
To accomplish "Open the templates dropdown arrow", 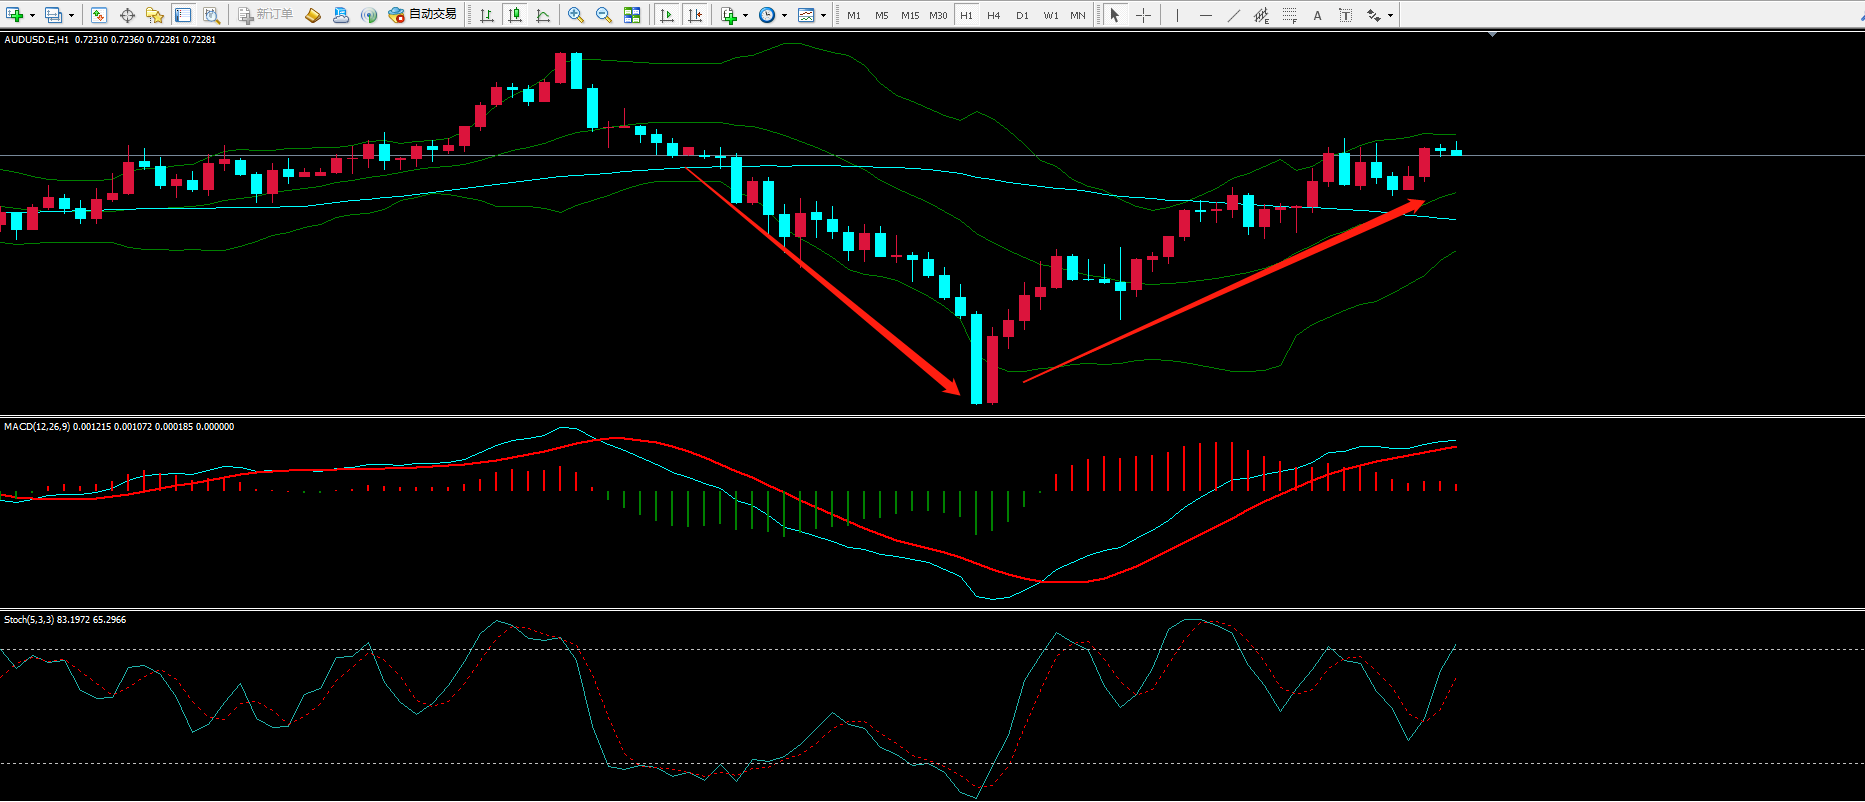I will (823, 15).
